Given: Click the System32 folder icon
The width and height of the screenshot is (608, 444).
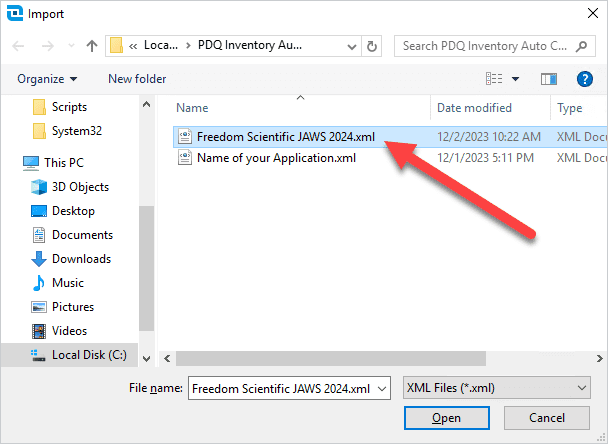Looking at the screenshot, I should (39, 131).
